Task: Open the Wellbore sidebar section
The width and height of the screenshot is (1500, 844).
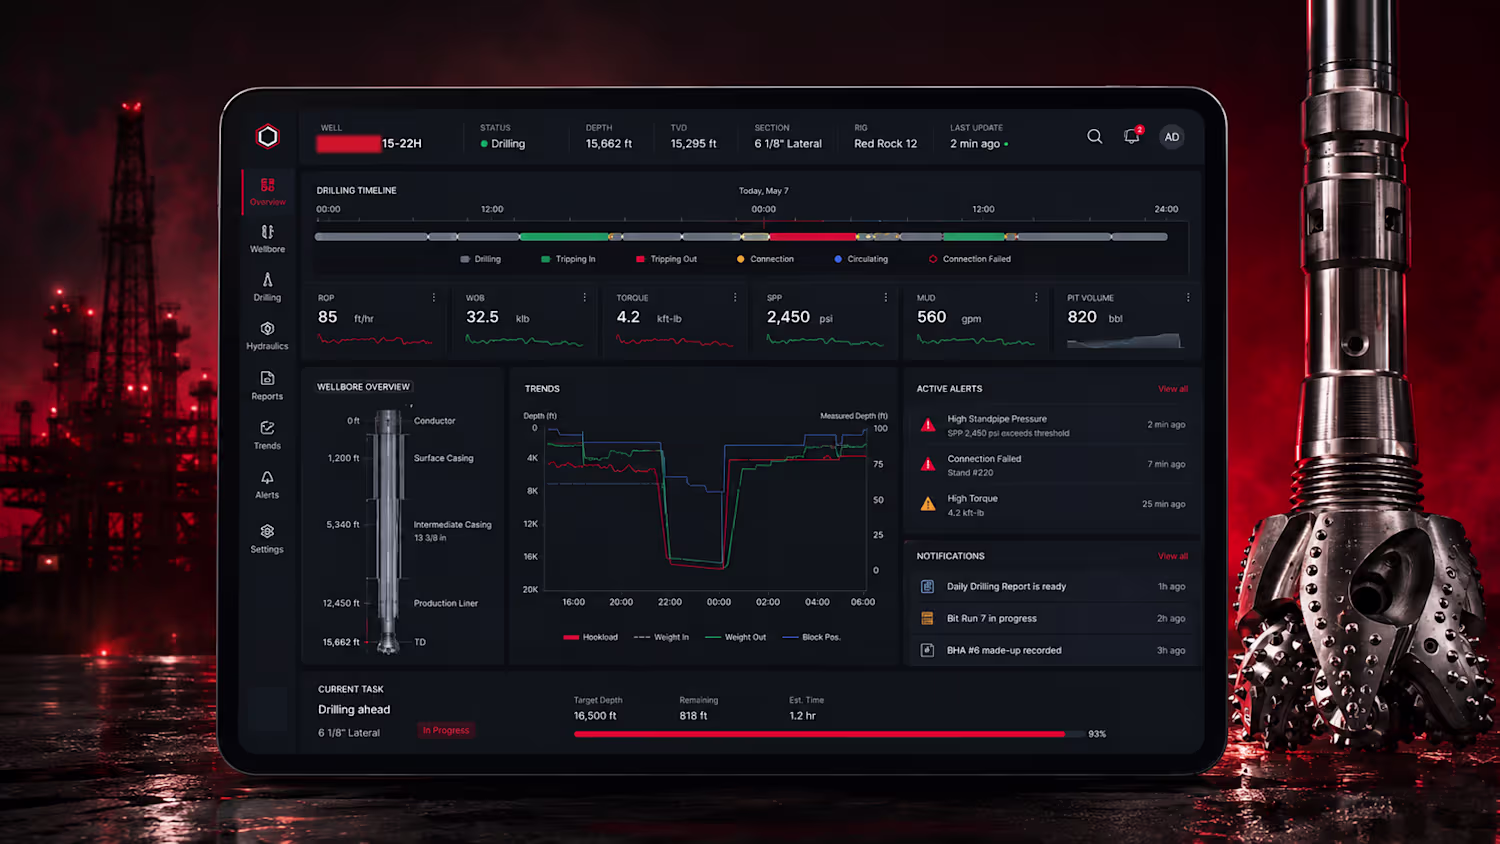Action: tap(267, 239)
